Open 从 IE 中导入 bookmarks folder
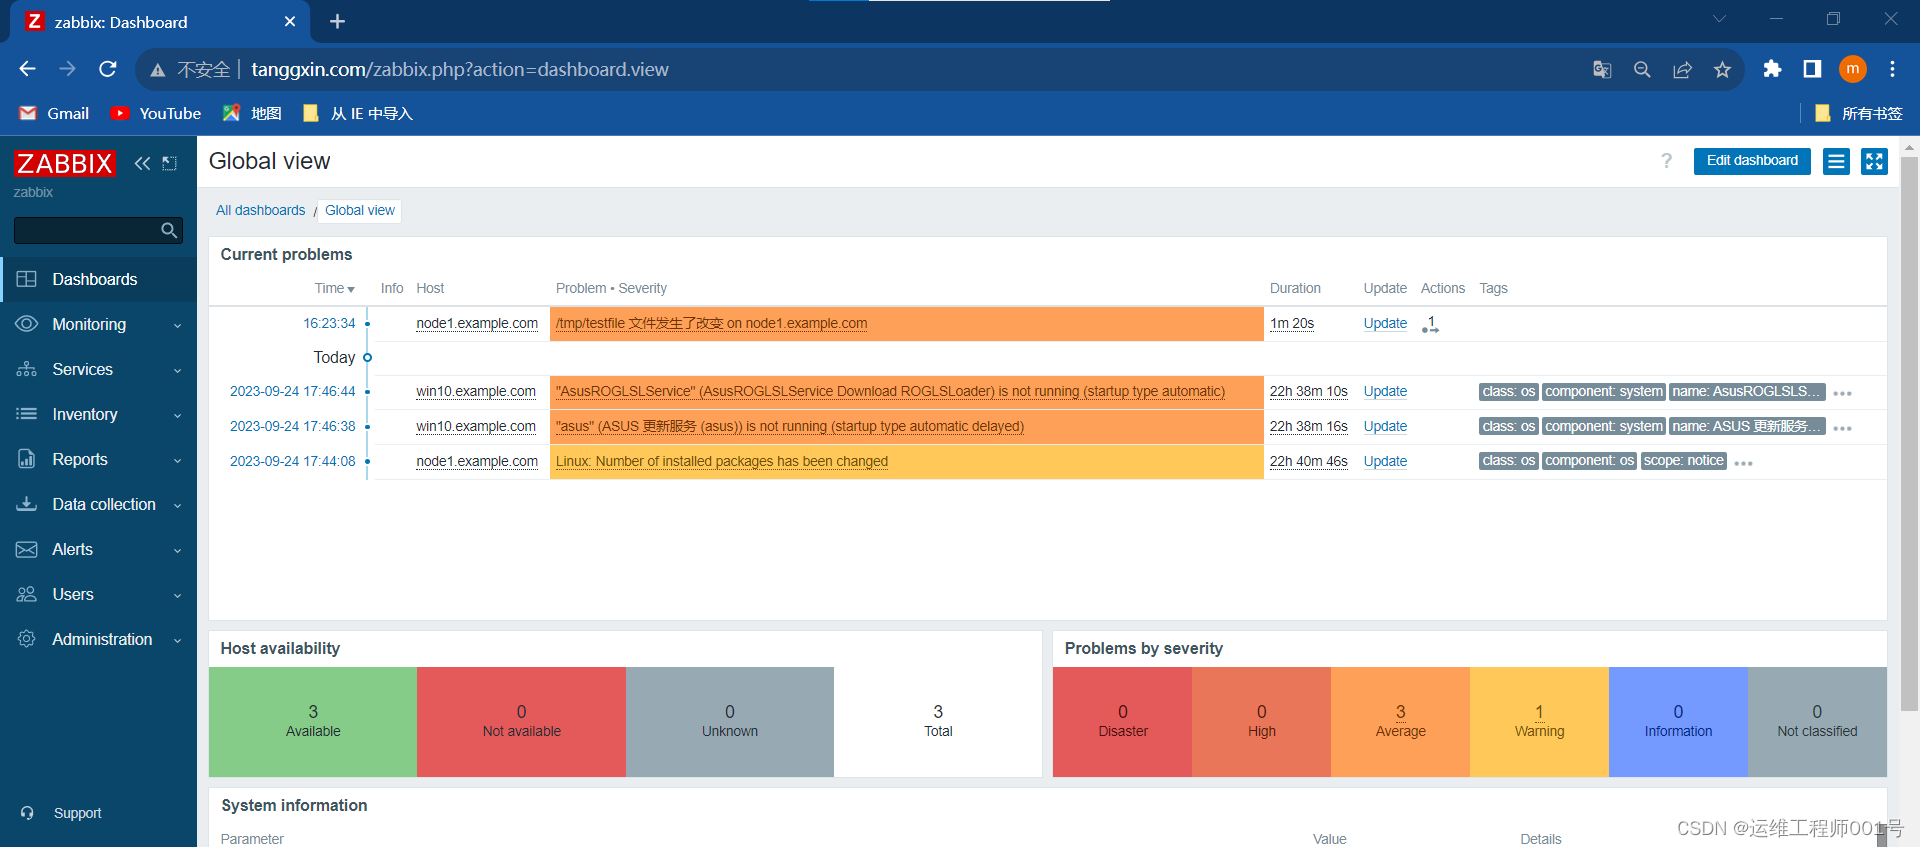The image size is (1920, 847). coord(357,113)
